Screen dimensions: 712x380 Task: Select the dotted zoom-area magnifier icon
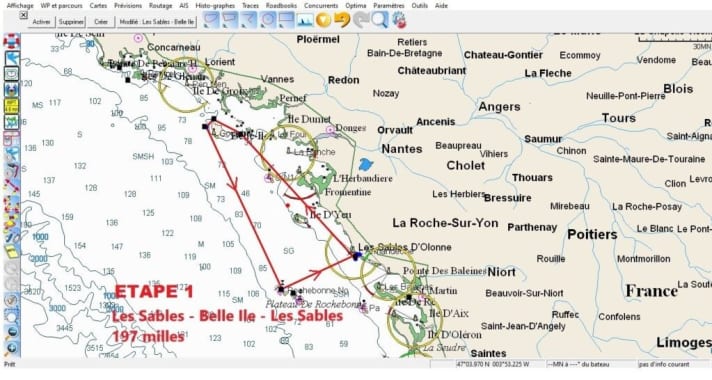point(11,316)
